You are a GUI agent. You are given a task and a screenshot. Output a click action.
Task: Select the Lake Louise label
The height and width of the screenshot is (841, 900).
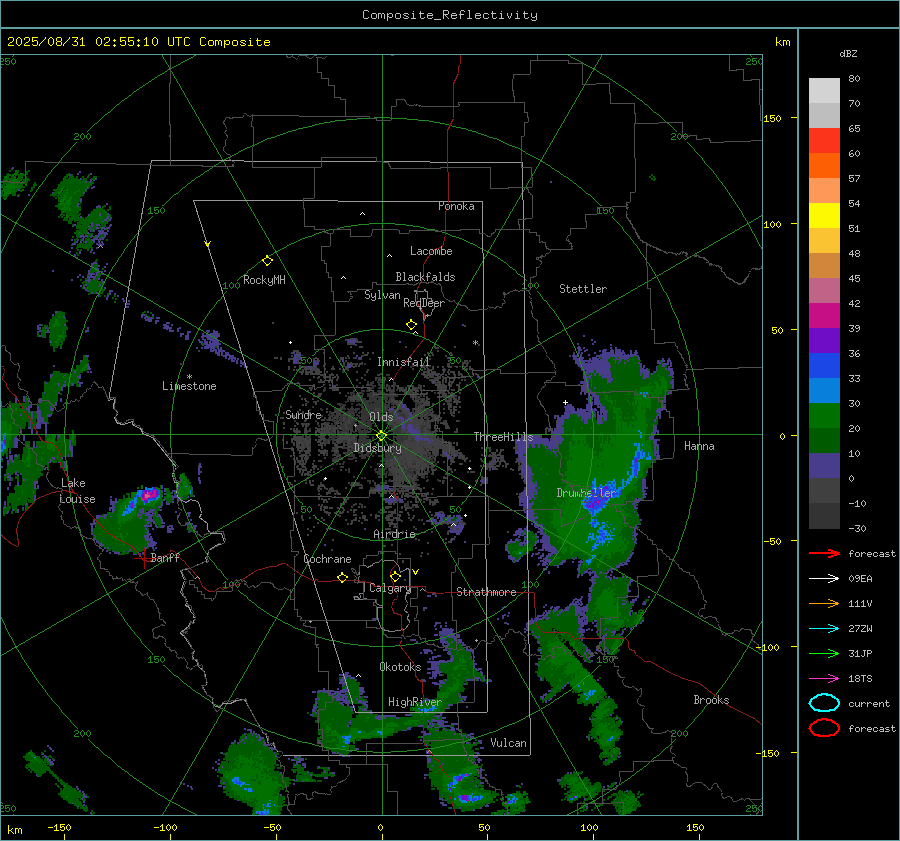coord(77,491)
